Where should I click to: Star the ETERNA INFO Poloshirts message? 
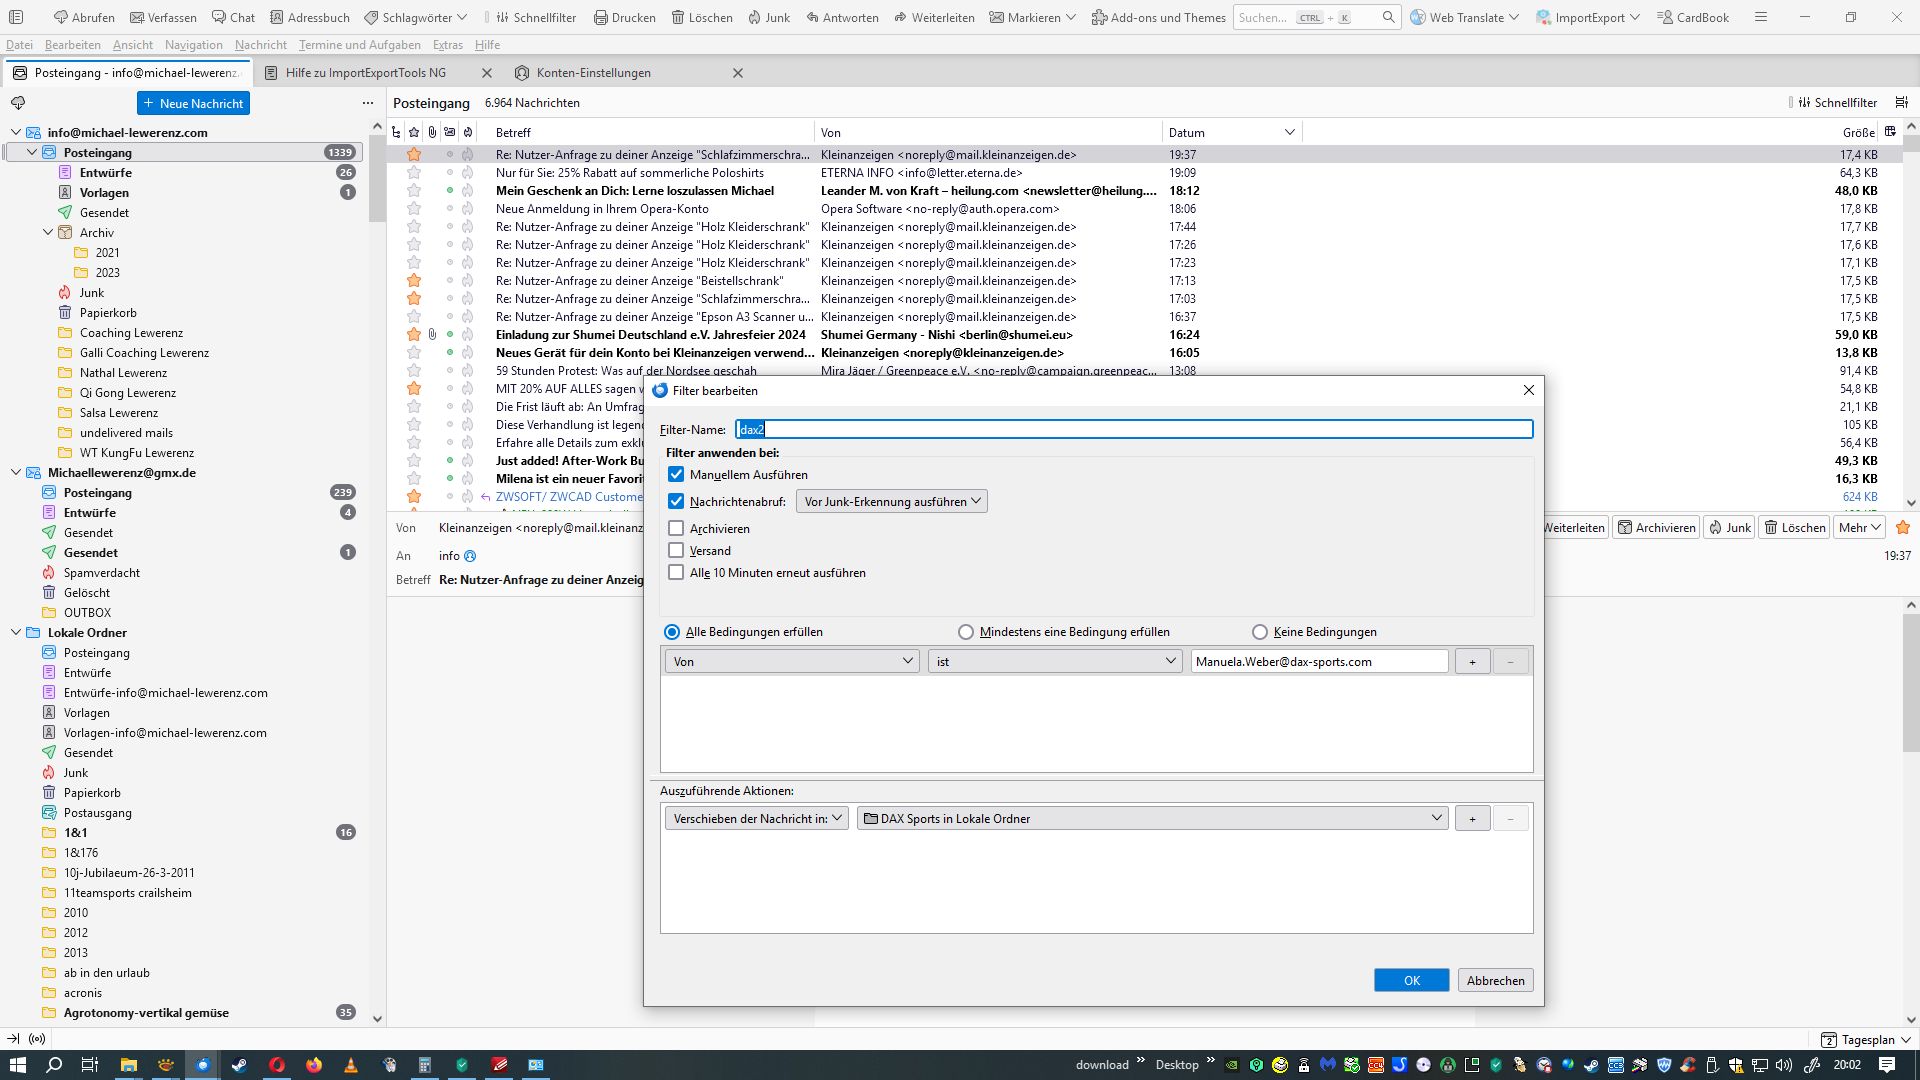click(414, 173)
